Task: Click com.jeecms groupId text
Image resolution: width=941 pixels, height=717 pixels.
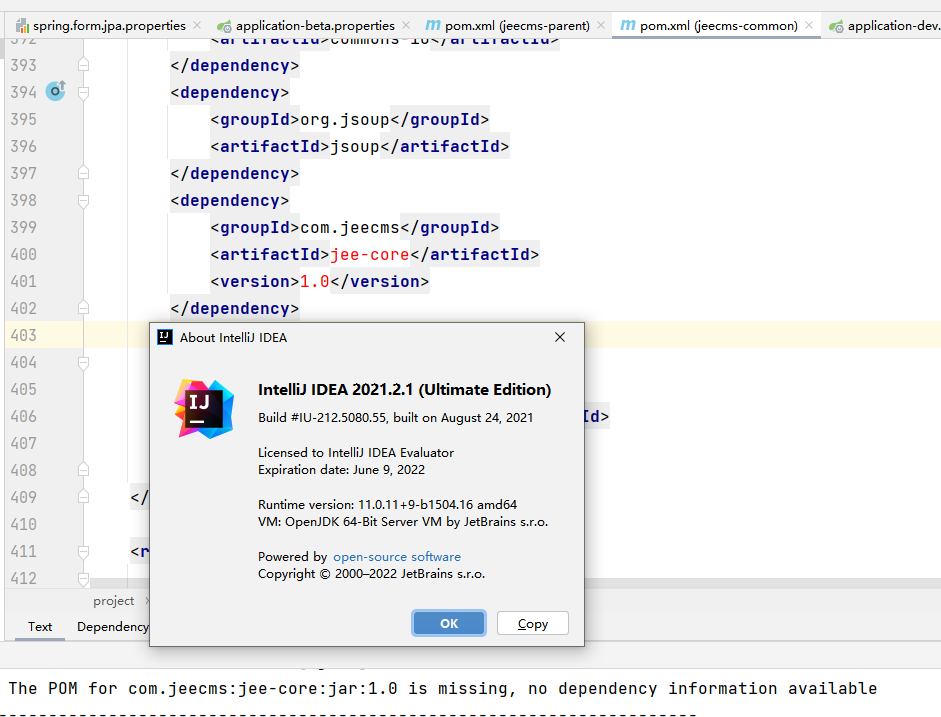Action: (350, 227)
